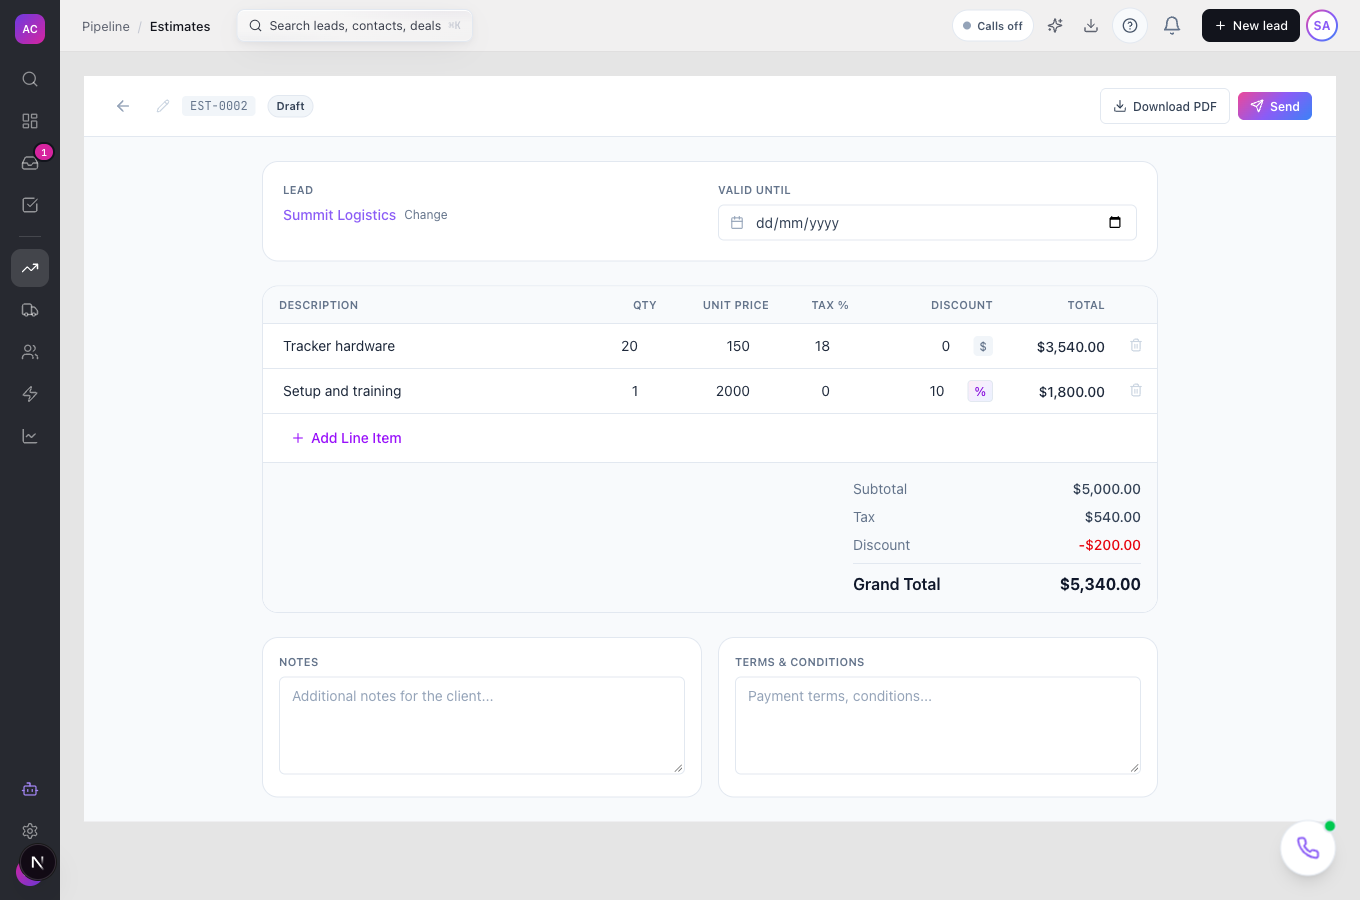The image size is (1360, 900).
Task: Open the dashboard grid icon in sidebar
Action: tap(30, 121)
